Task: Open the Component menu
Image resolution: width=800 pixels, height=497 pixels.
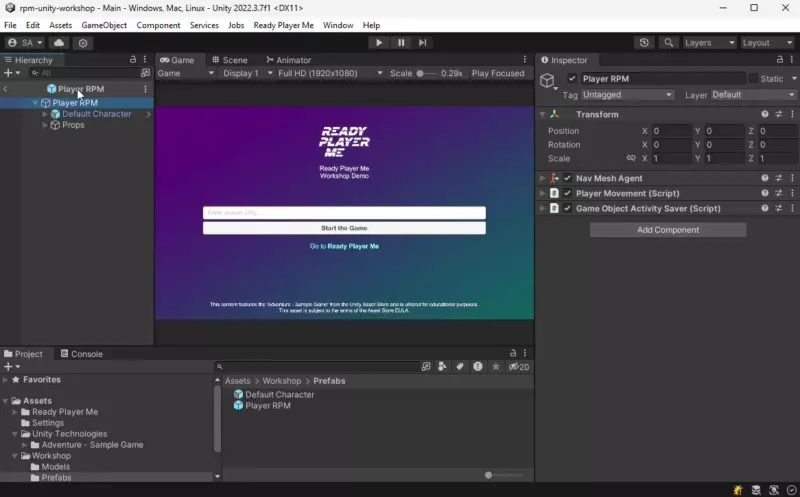Action: click(x=158, y=25)
